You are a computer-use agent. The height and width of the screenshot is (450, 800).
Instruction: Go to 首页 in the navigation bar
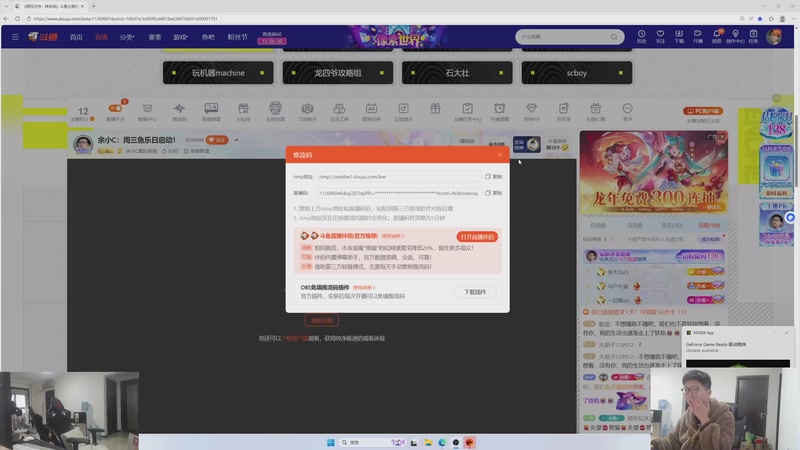click(76, 37)
